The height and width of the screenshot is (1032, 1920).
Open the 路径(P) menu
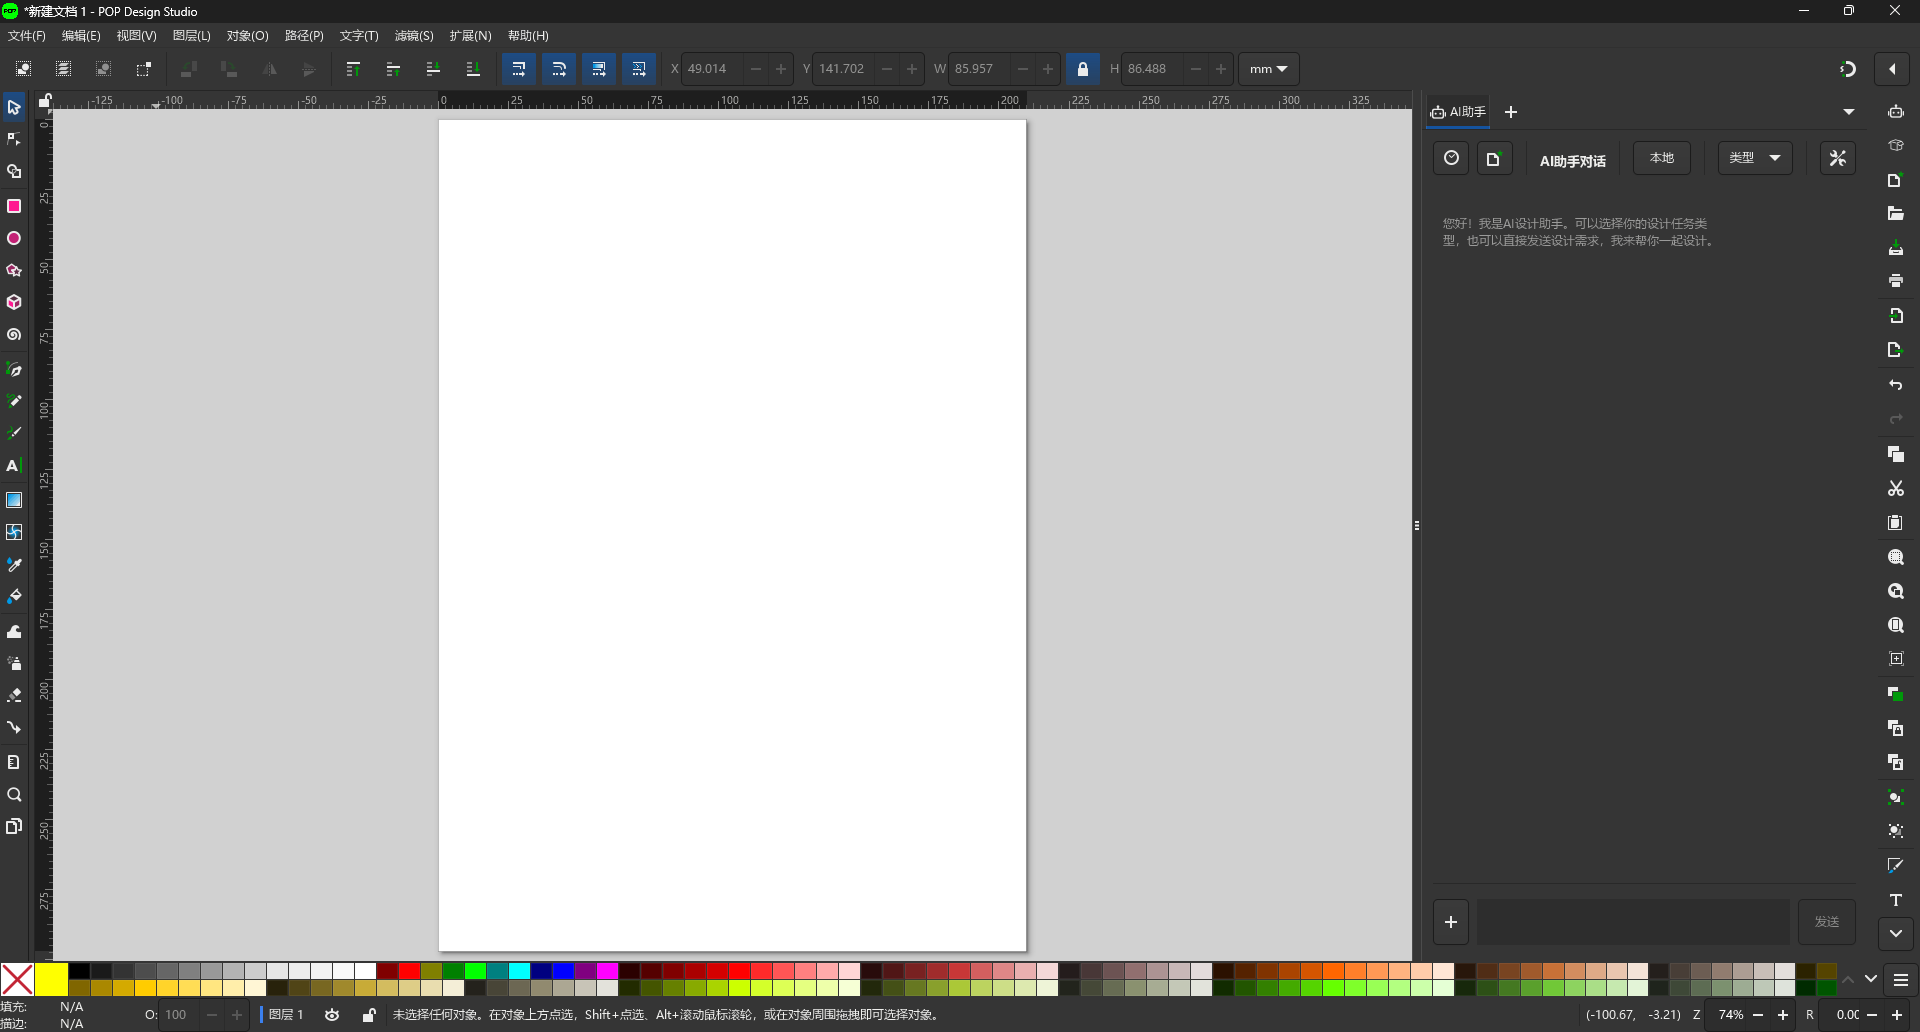304,36
